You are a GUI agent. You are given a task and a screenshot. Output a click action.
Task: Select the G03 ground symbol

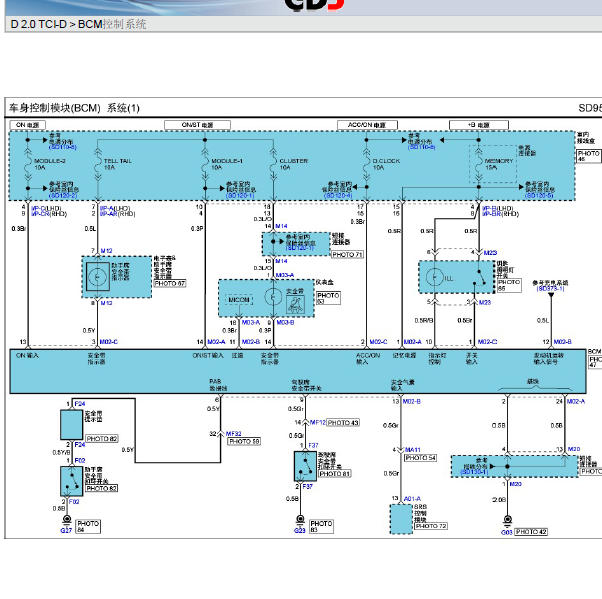508,521
